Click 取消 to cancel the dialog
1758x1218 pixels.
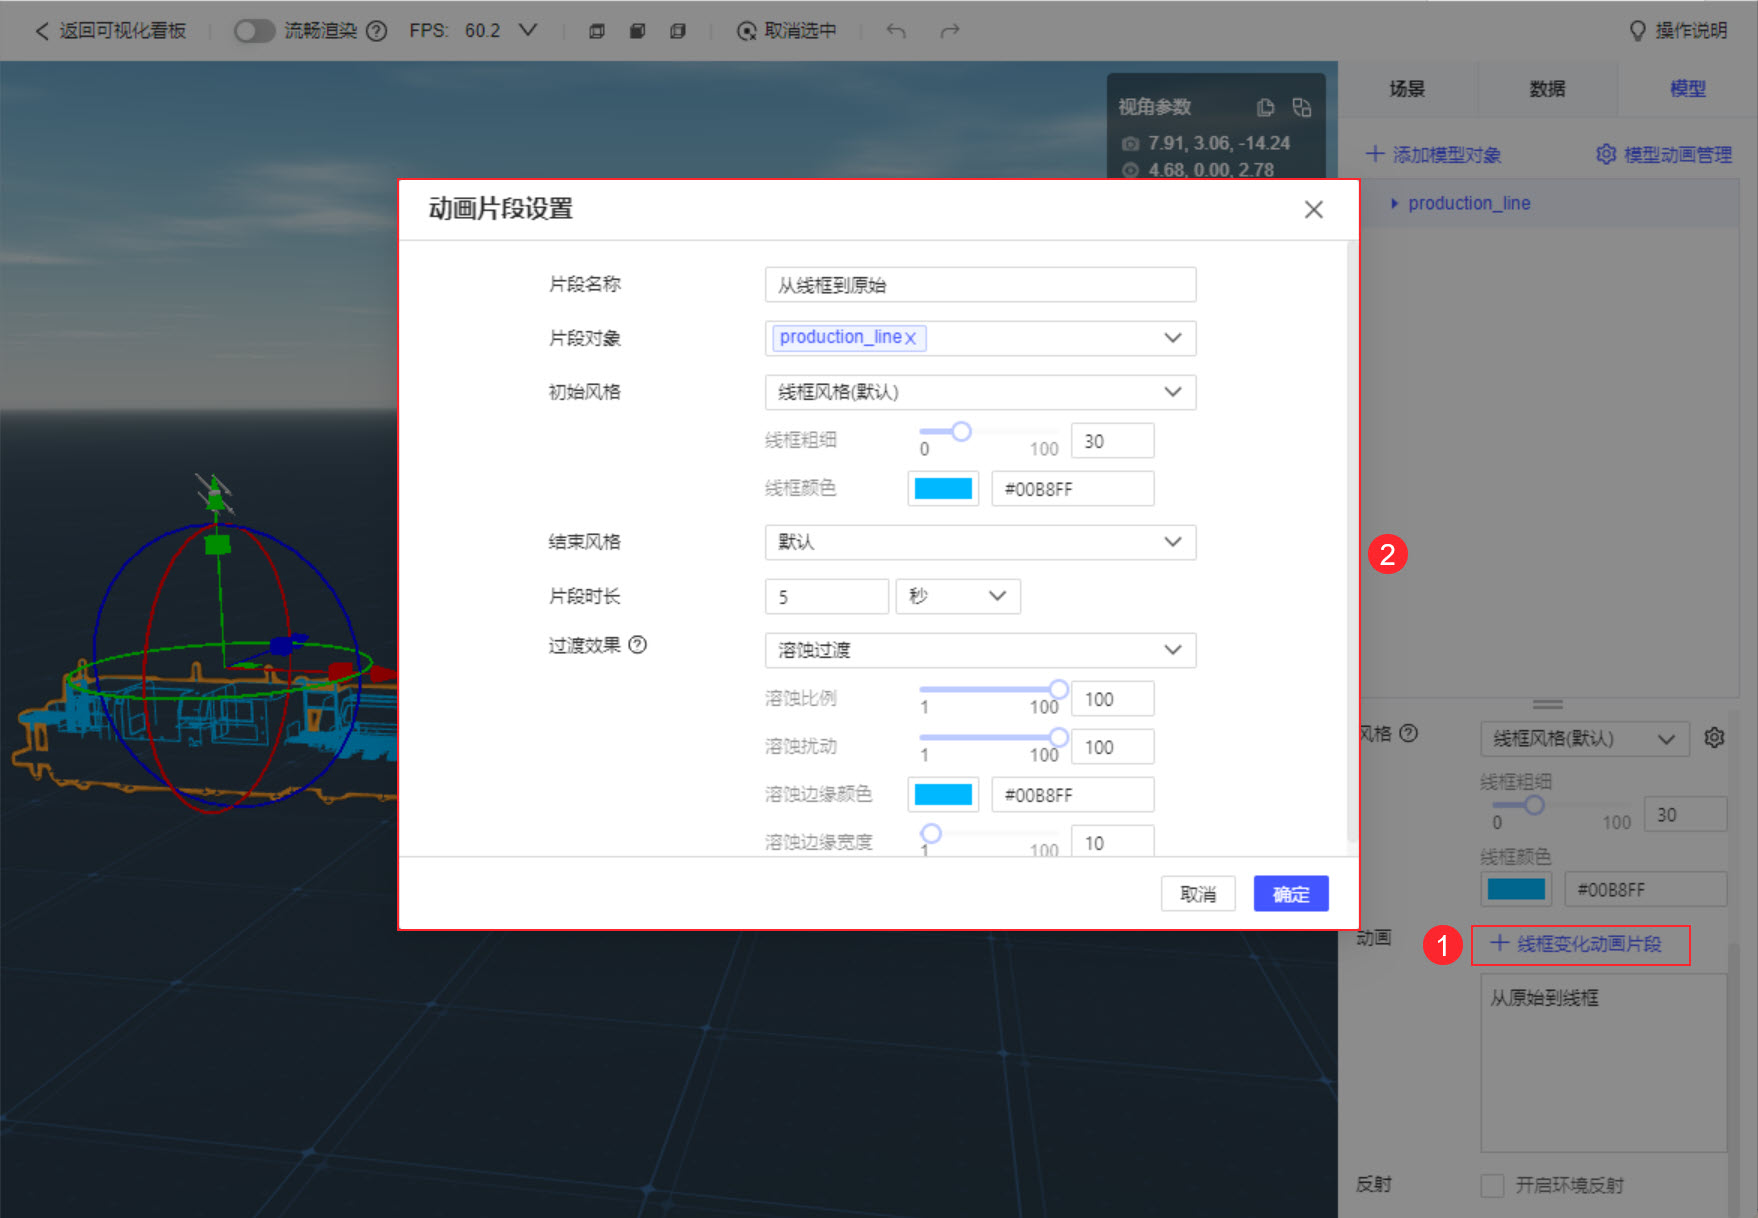[1198, 894]
